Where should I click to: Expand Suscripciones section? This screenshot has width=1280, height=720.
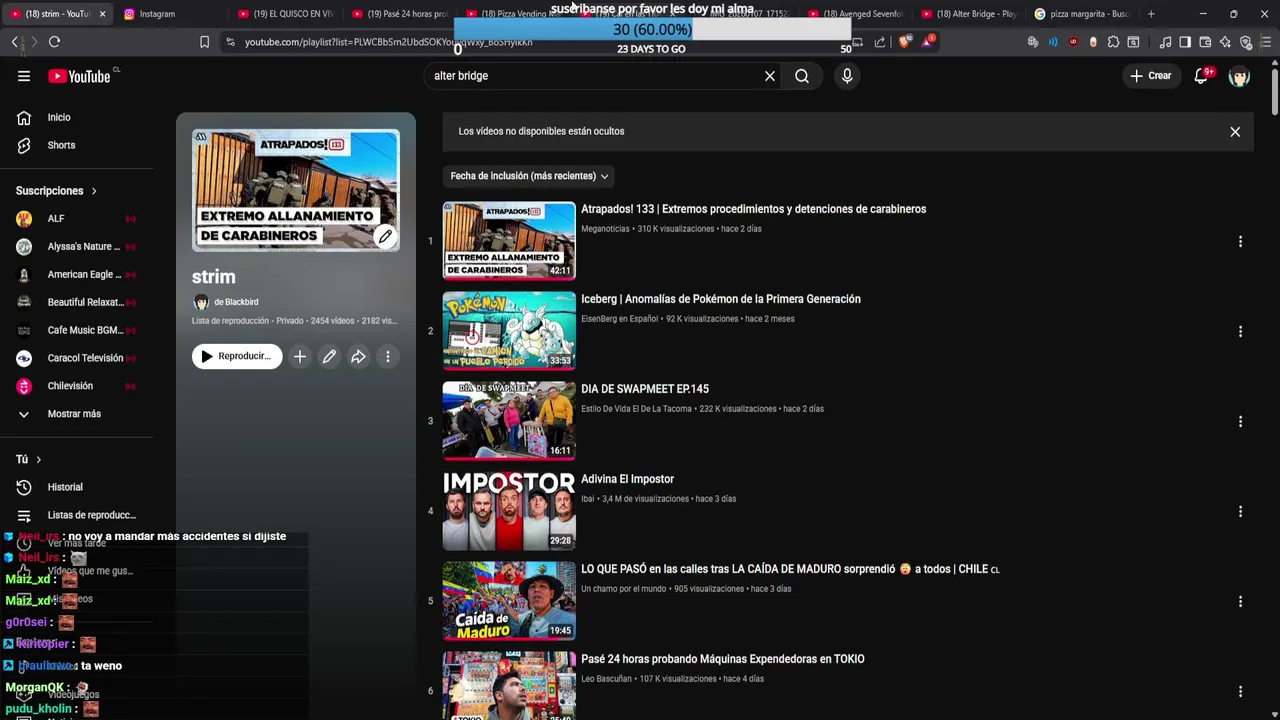click(x=57, y=191)
